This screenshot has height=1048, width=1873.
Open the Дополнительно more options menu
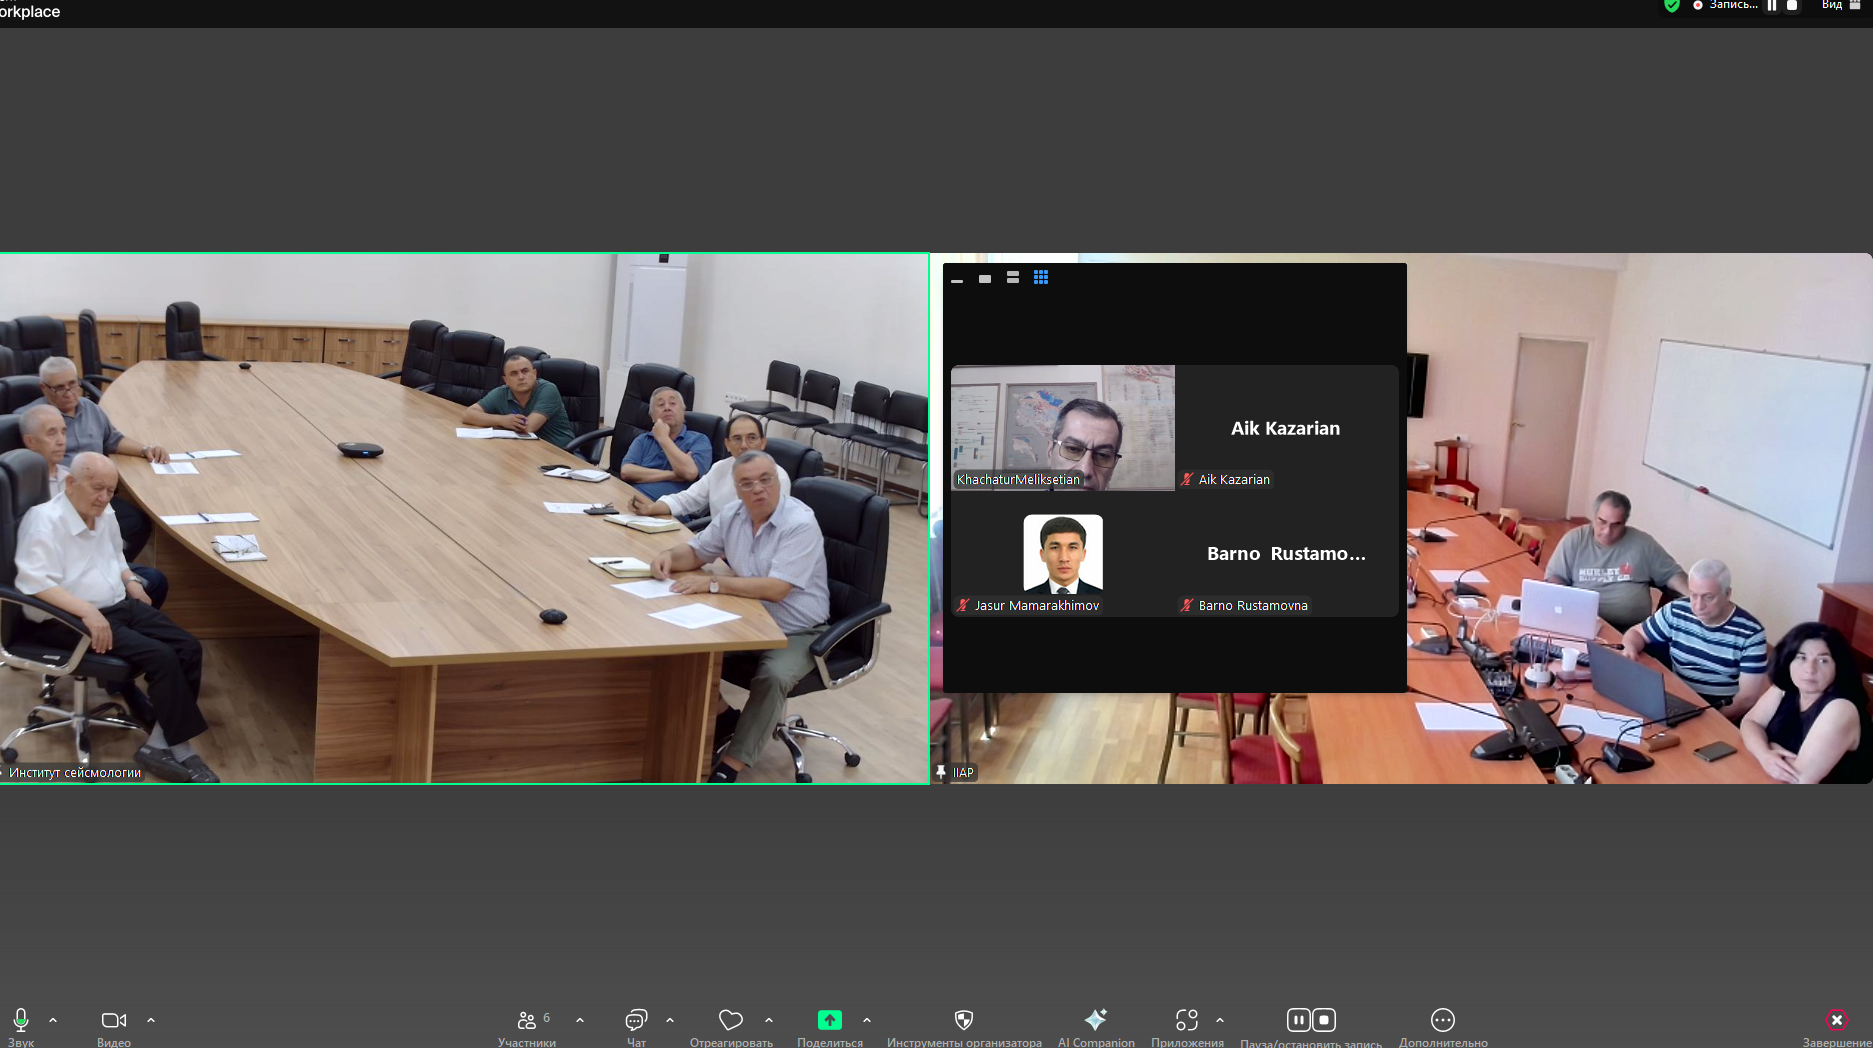pyautogui.click(x=1442, y=1020)
